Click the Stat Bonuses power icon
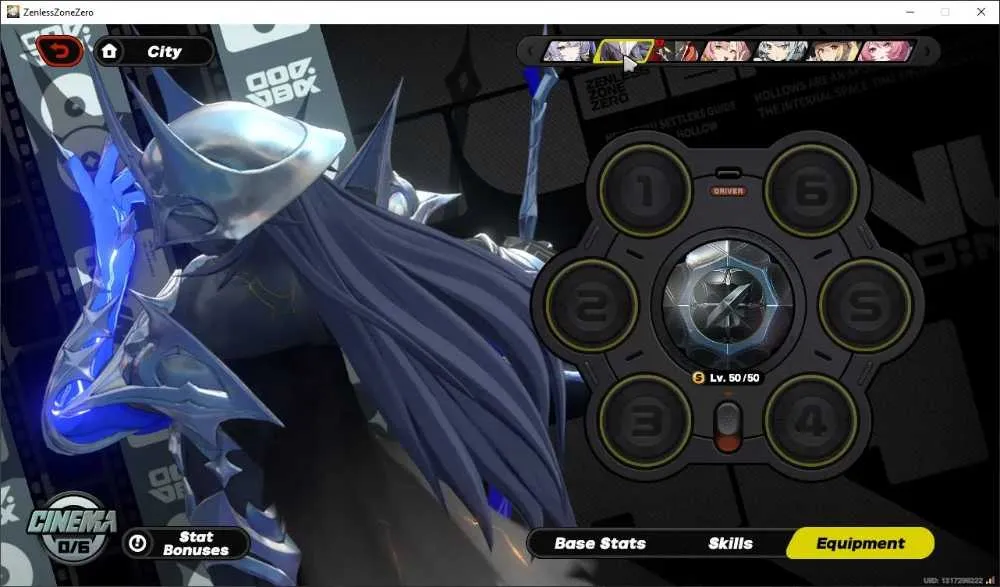Image resolution: width=1000 pixels, height=587 pixels. (137, 543)
